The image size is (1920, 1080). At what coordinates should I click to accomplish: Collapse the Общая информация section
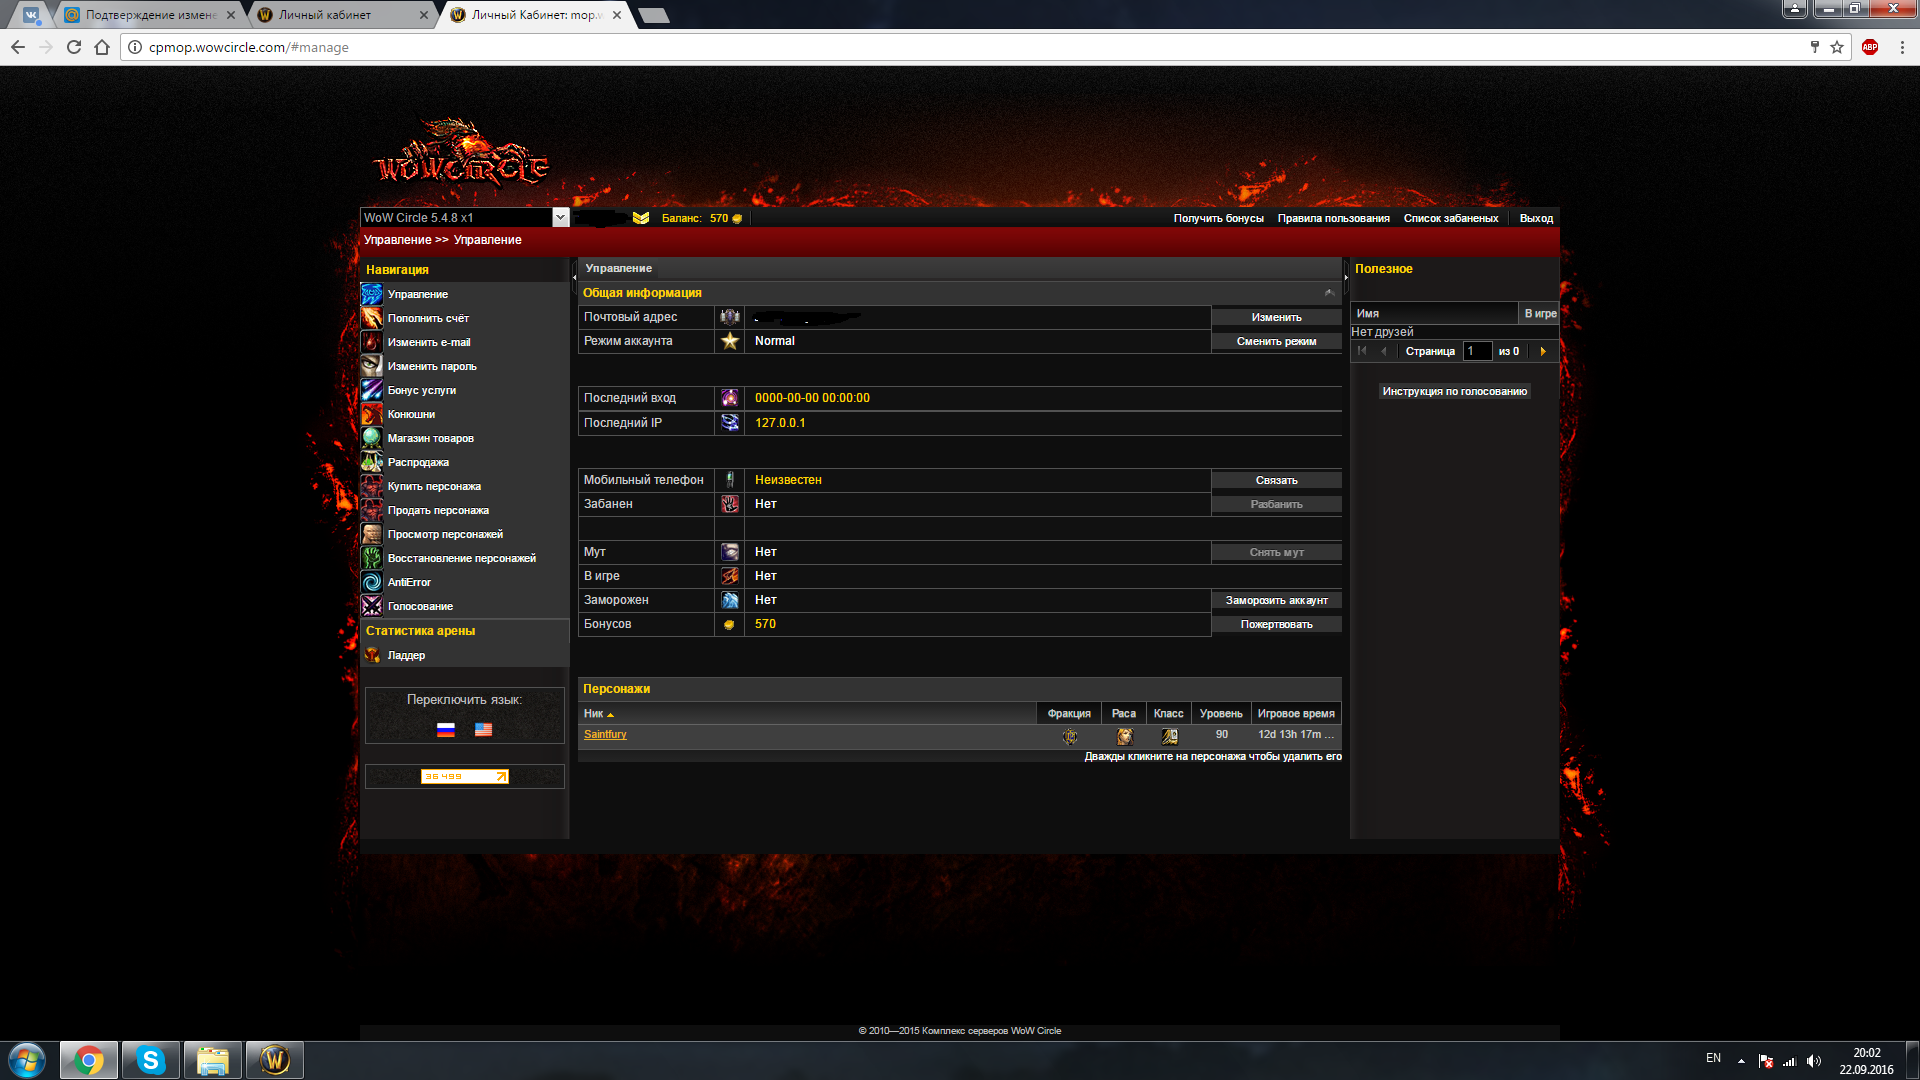point(1329,293)
